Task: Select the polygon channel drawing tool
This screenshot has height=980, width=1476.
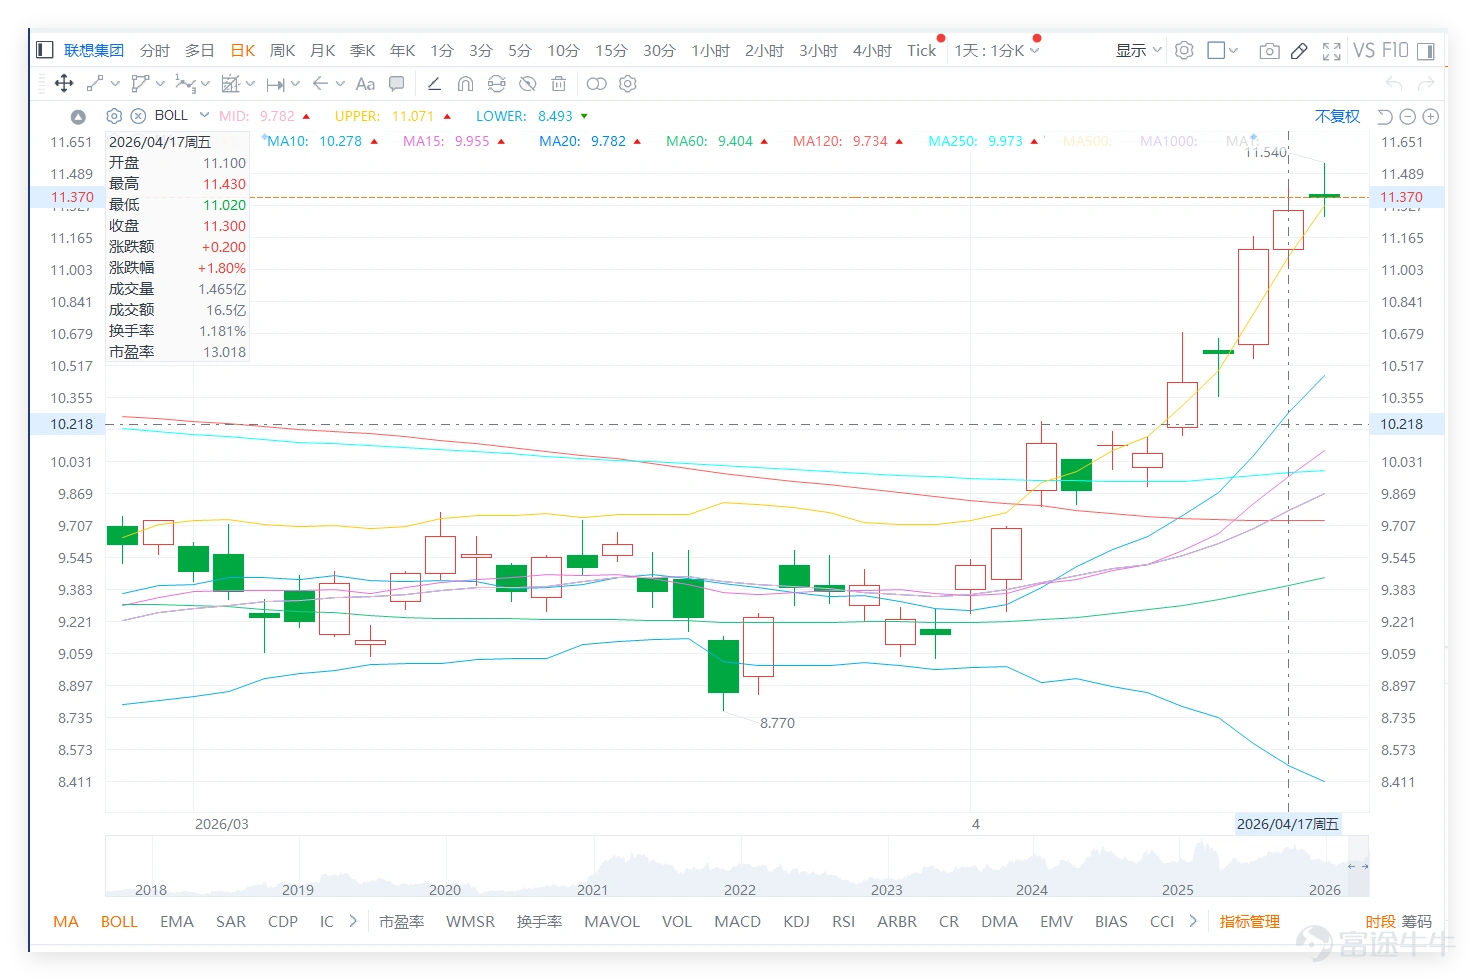Action: 140,84
